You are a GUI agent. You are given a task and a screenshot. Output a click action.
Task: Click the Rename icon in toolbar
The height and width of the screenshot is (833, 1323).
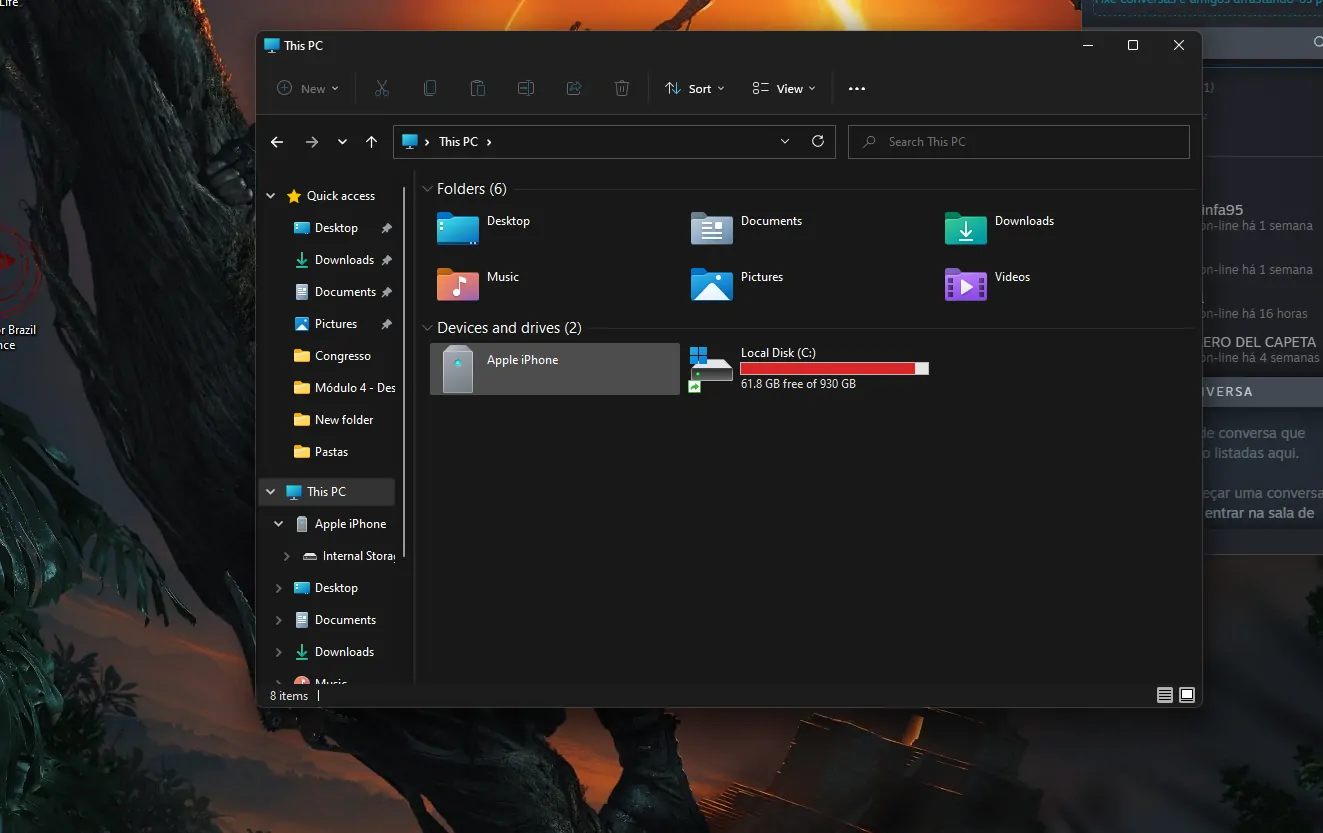(526, 88)
